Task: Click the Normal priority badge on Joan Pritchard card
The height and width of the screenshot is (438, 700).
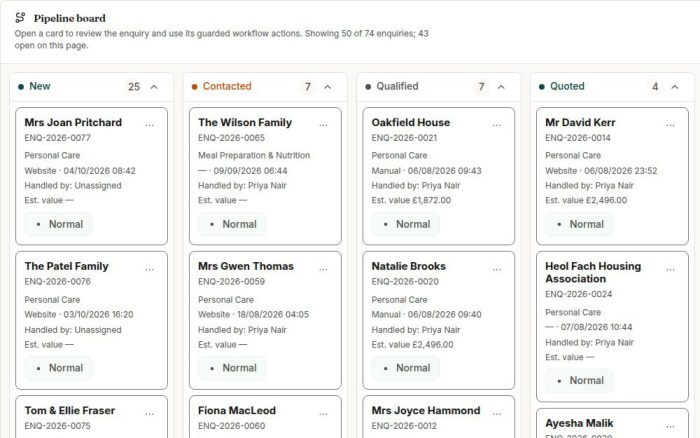Action: tap(58, 224)
